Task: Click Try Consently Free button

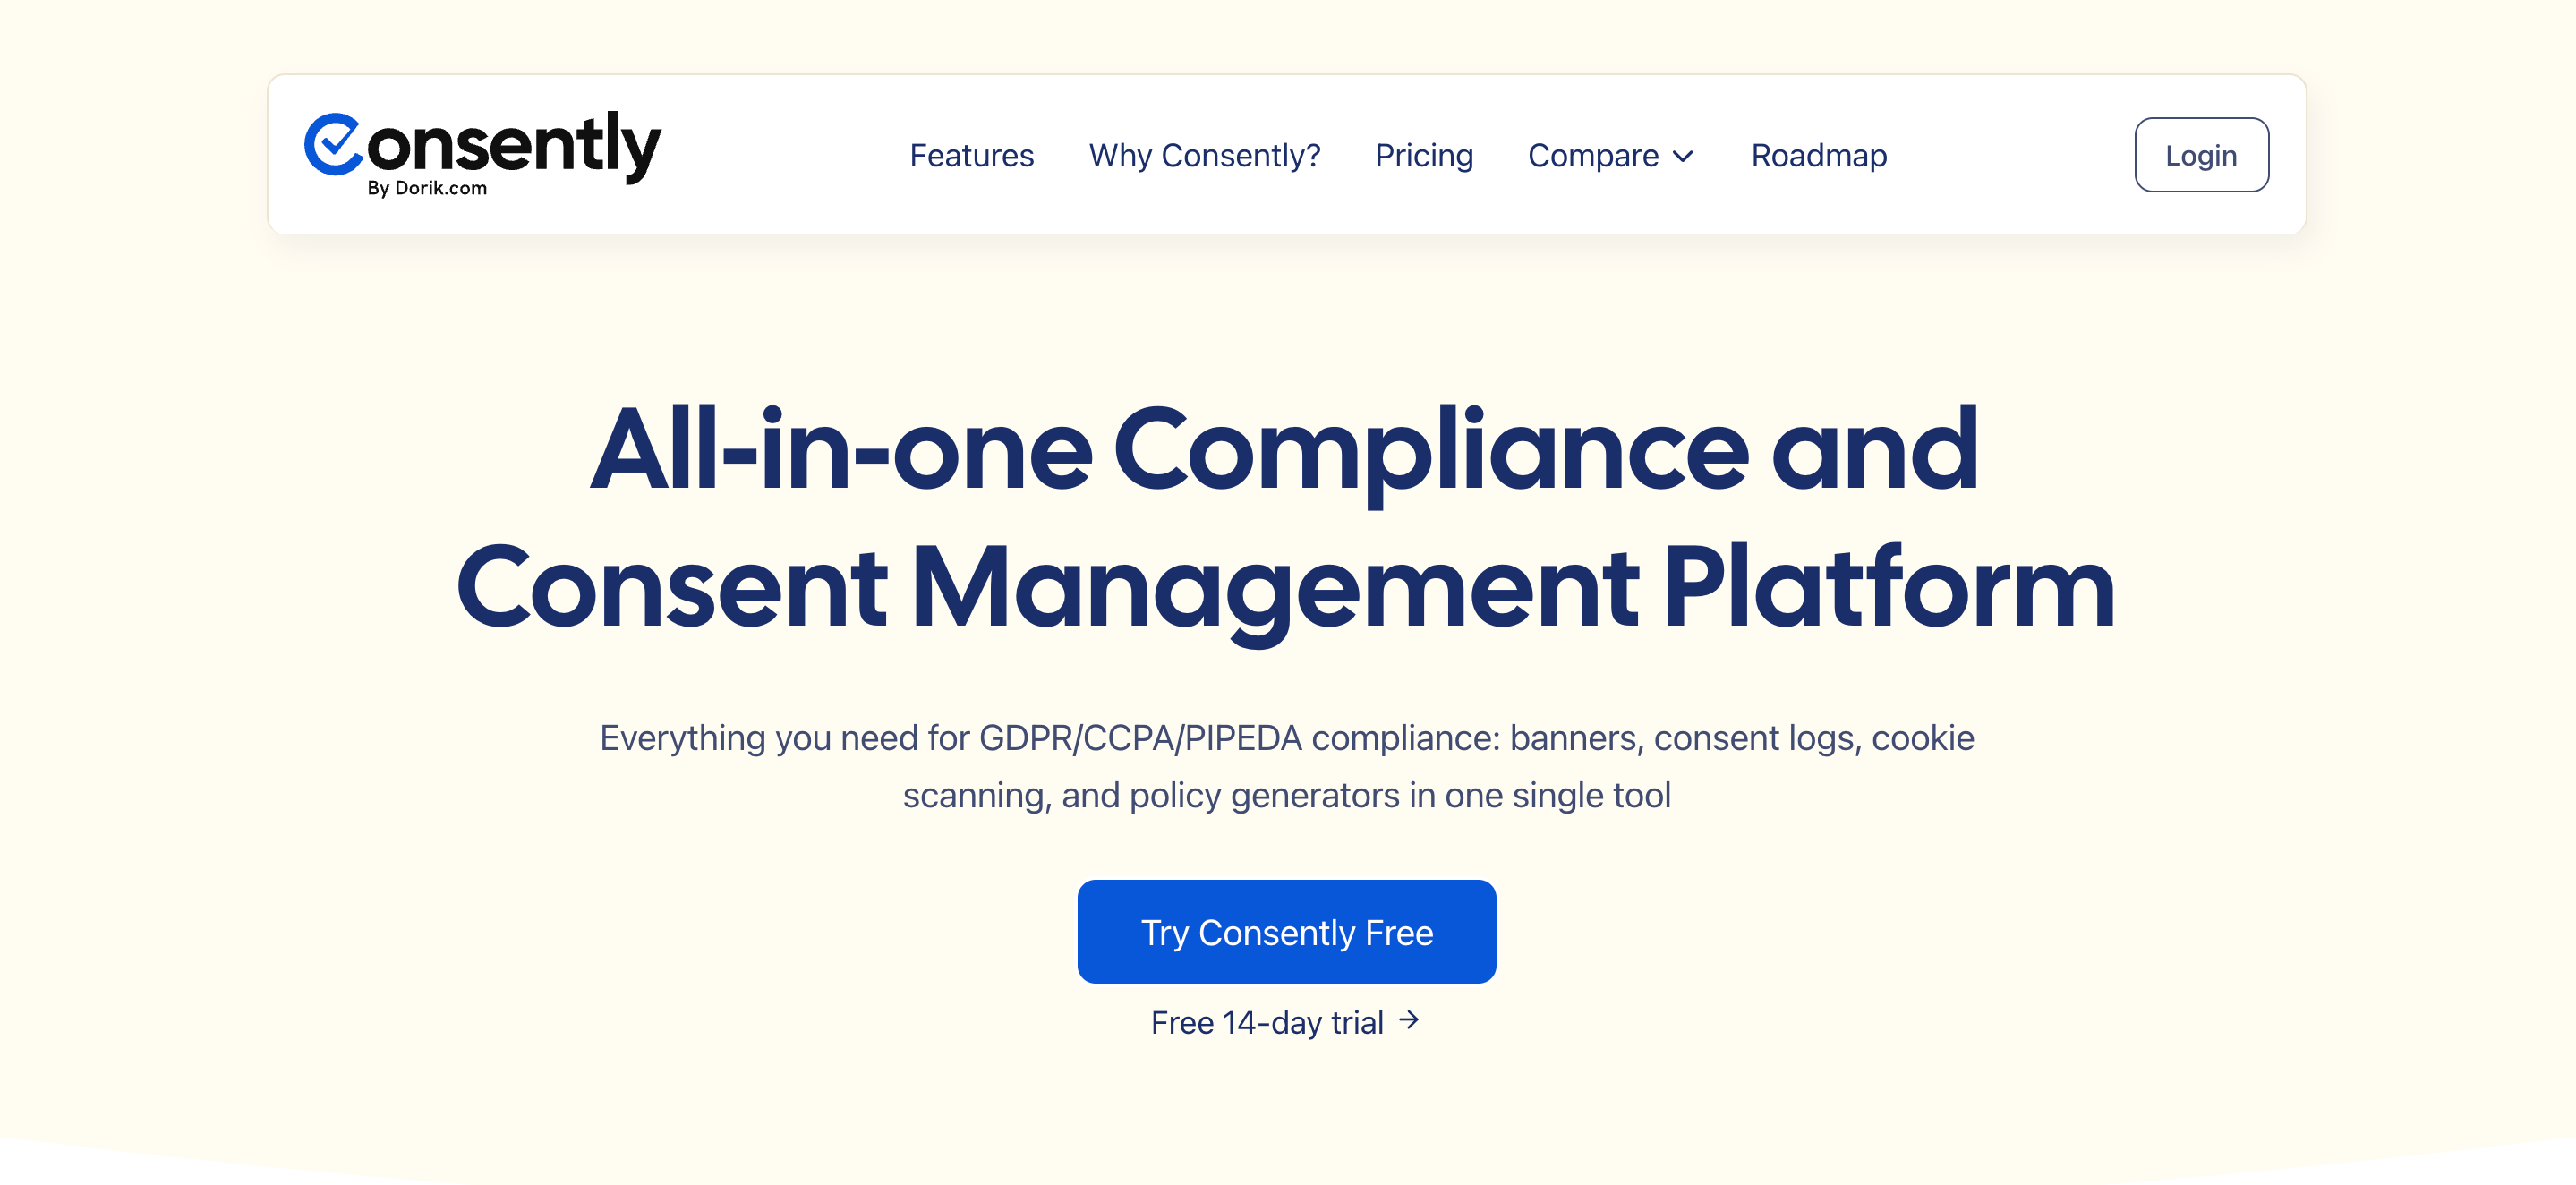Action: click(1286, 931)
